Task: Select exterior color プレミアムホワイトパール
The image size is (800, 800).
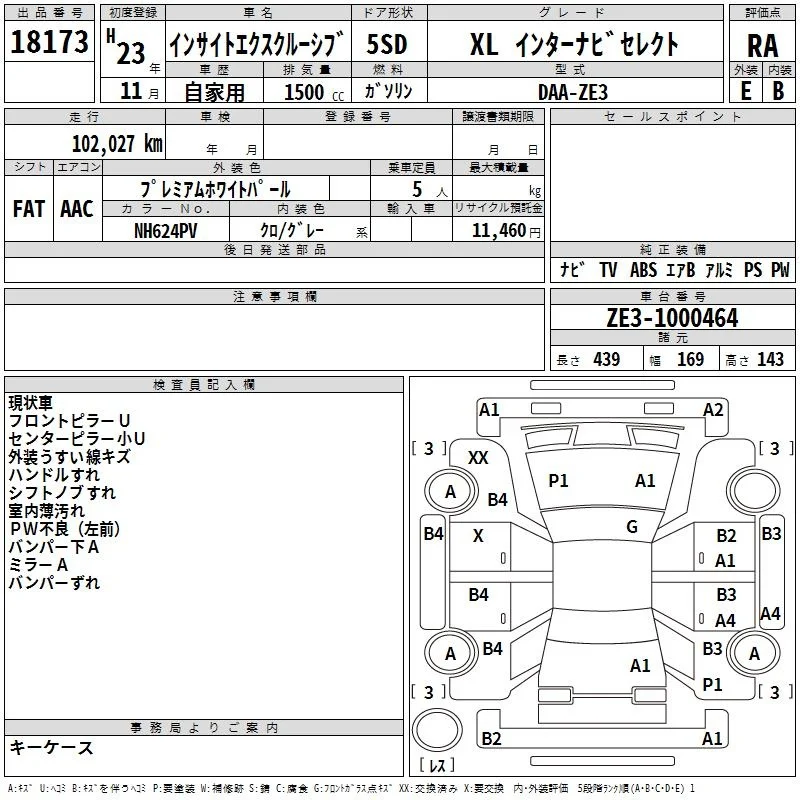Action: (215, 189)
